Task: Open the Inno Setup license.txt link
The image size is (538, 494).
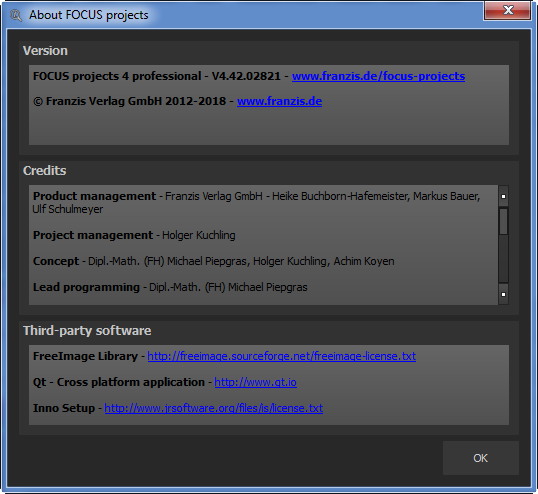Action: coord(214,408)
